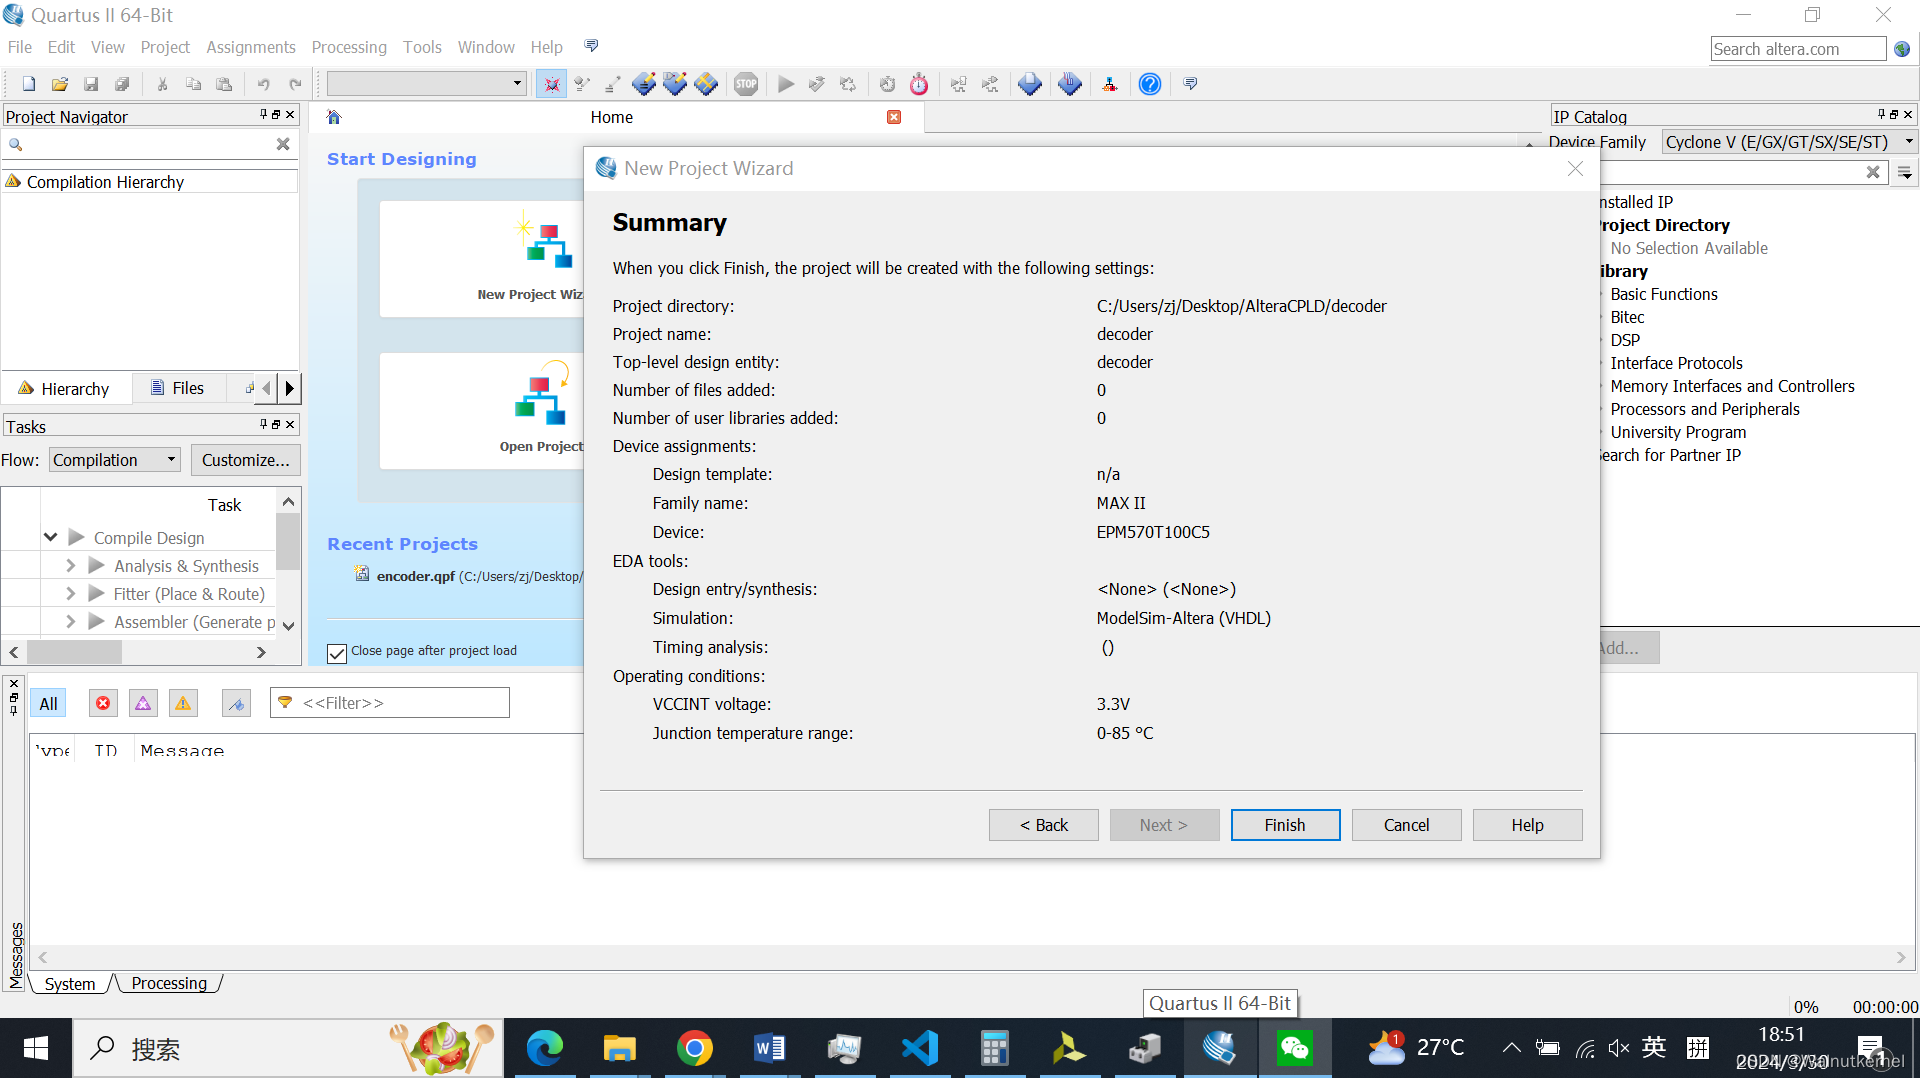Open the Processing menu

coord(349,47)
